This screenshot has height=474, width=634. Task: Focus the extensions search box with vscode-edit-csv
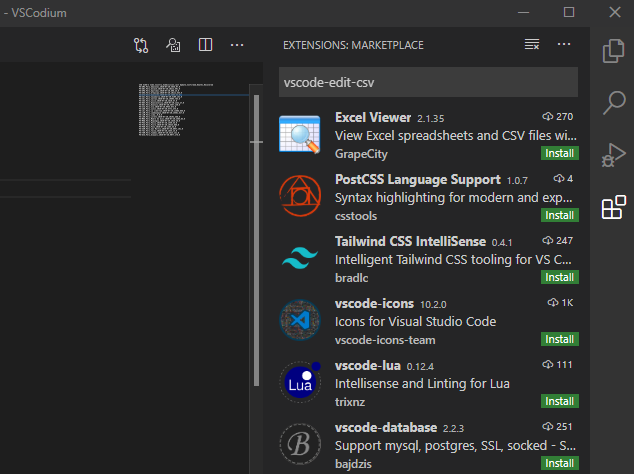click(x=428, y=83)
